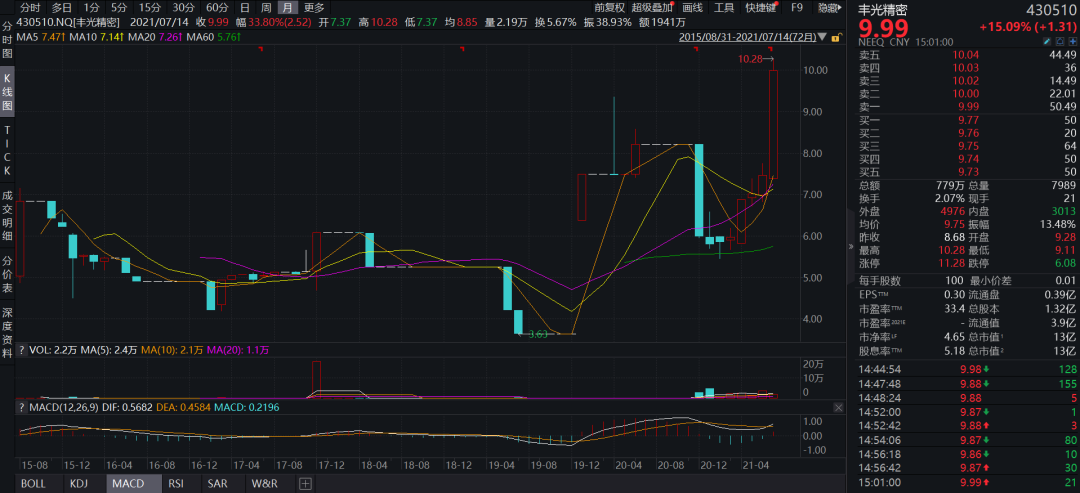This screenshot has width=1080, height=493.
Task: Select the BOLL indicator tab
Action: point(34,484)
